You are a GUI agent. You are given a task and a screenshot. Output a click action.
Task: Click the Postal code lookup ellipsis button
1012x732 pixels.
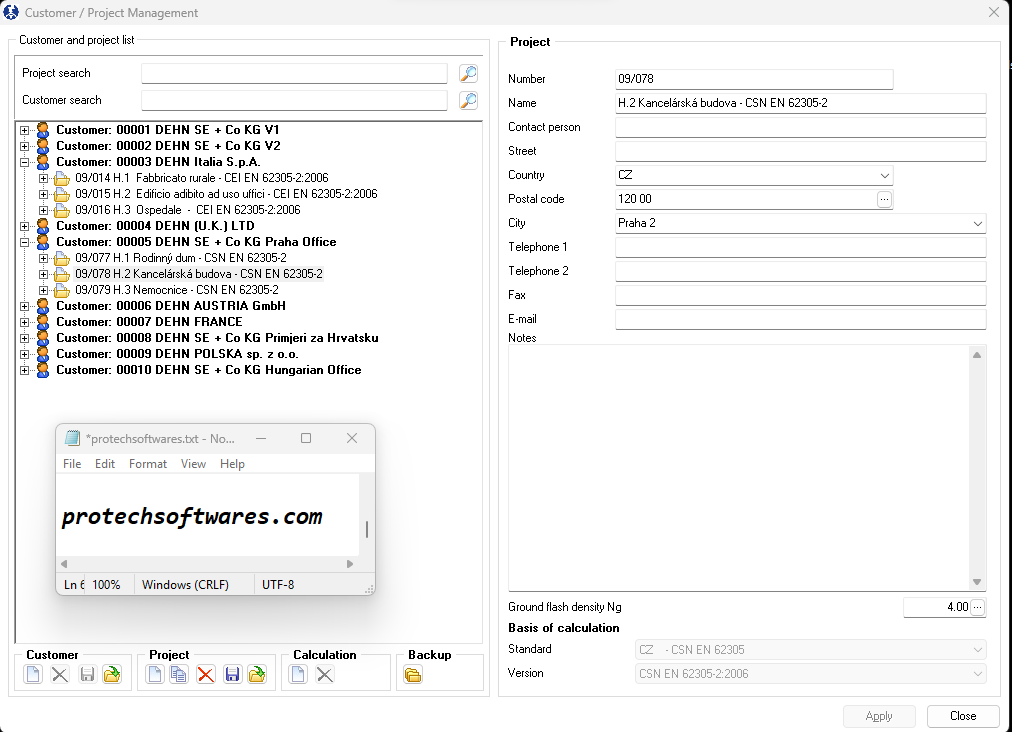pos(884,199)
